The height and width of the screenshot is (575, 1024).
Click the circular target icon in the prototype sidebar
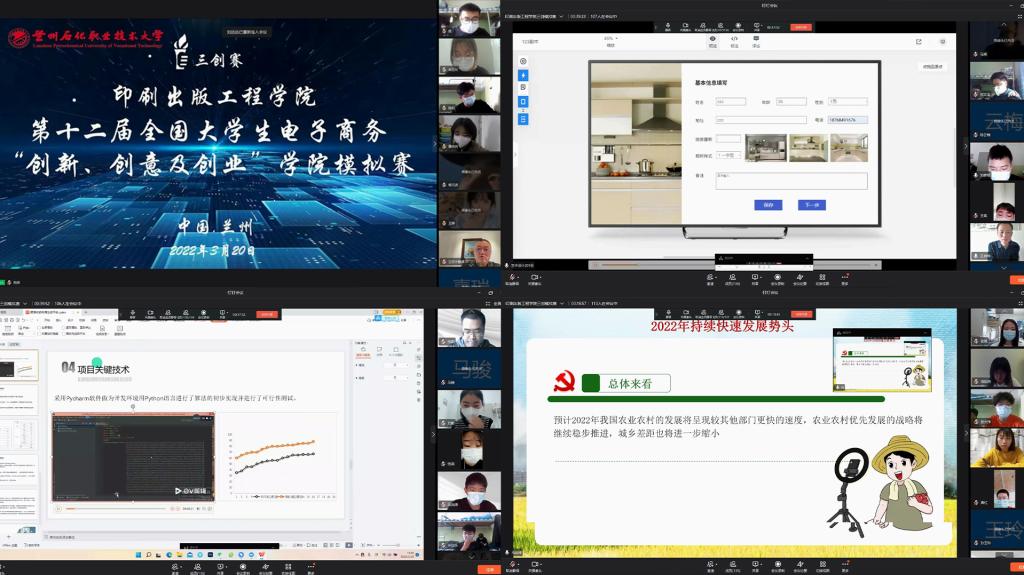point(523,62)
